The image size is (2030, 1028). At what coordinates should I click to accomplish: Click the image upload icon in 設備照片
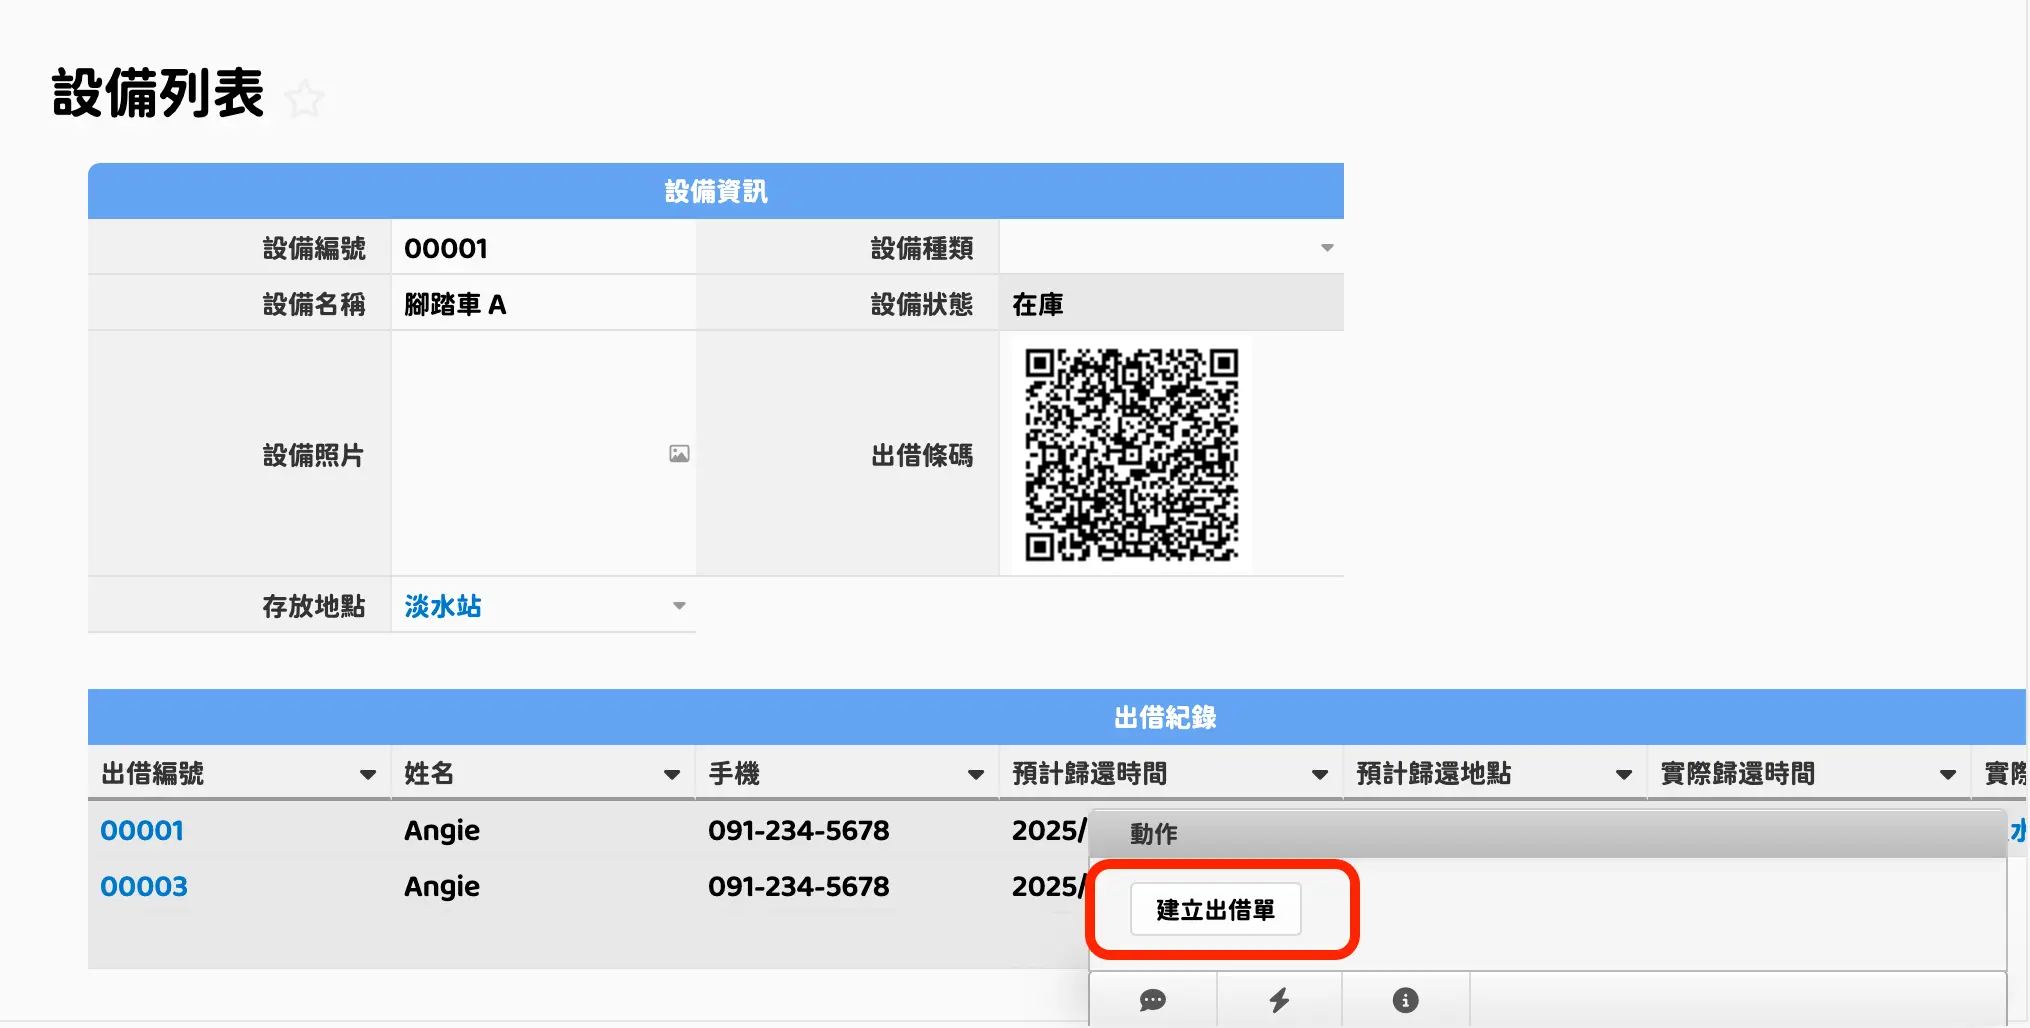679,454
